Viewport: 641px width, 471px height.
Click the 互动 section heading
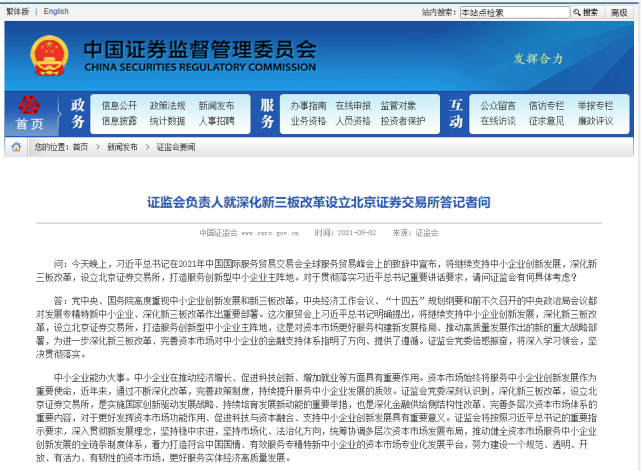[456, 113]
